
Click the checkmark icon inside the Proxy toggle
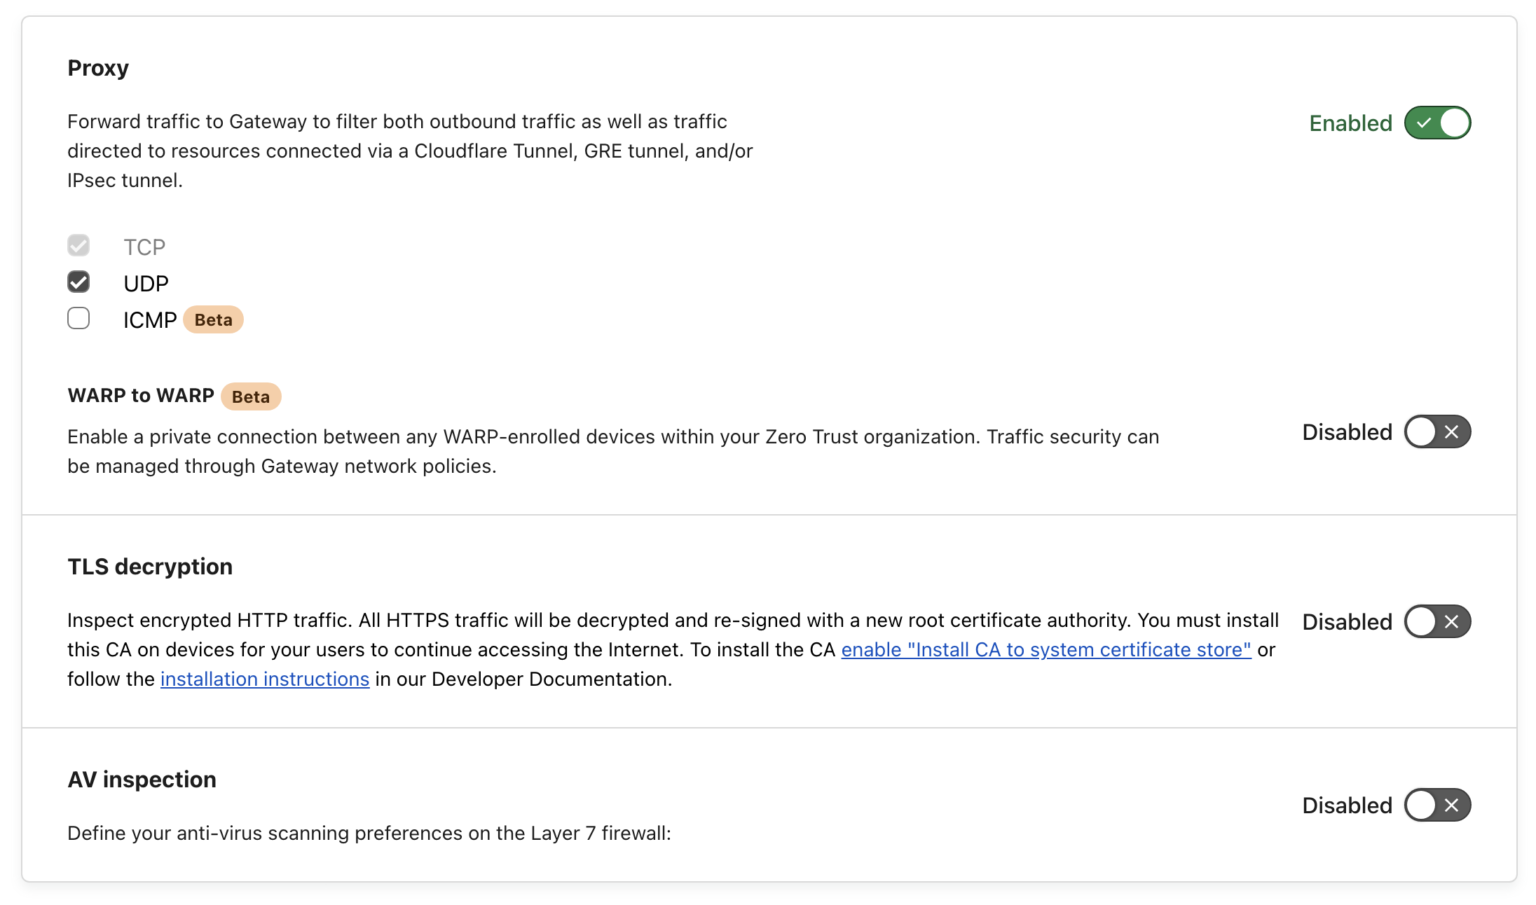(1424, 122)
